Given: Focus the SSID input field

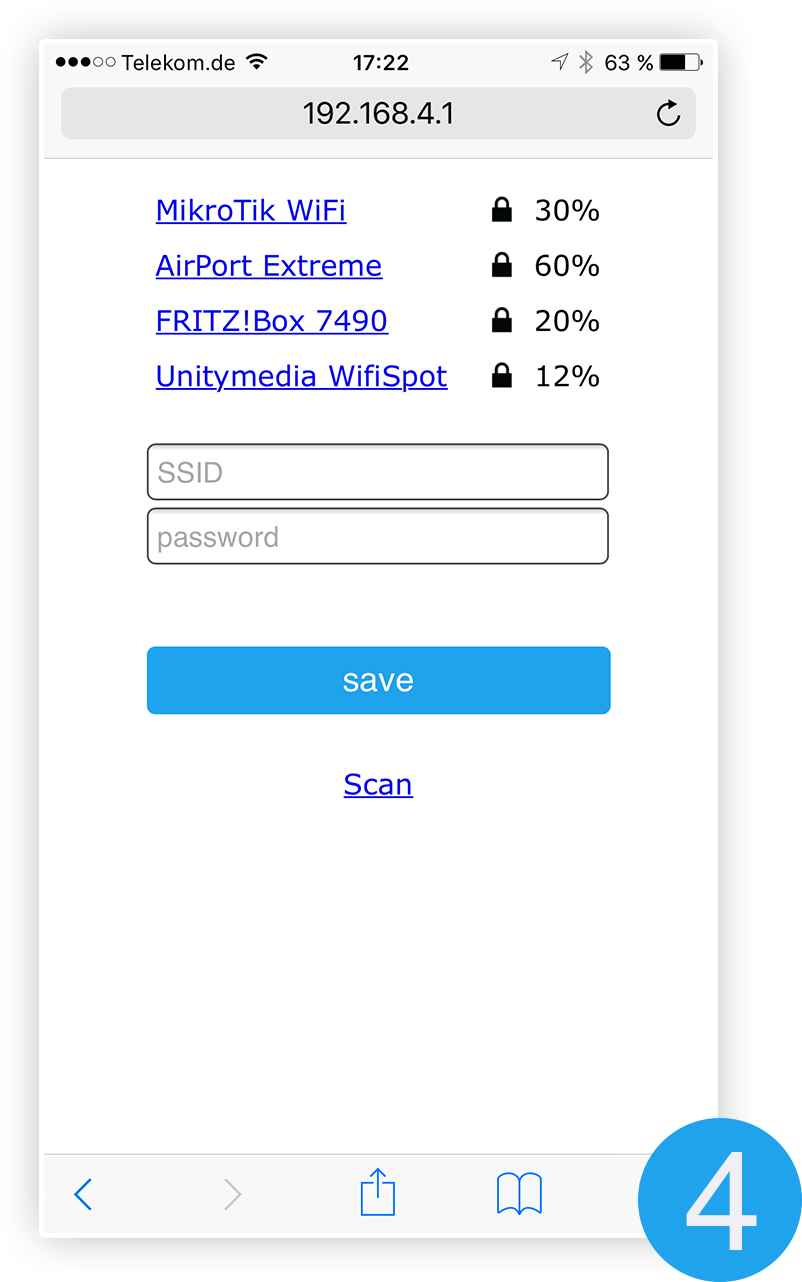Looking at the screenshot, I should click(378, 472).
